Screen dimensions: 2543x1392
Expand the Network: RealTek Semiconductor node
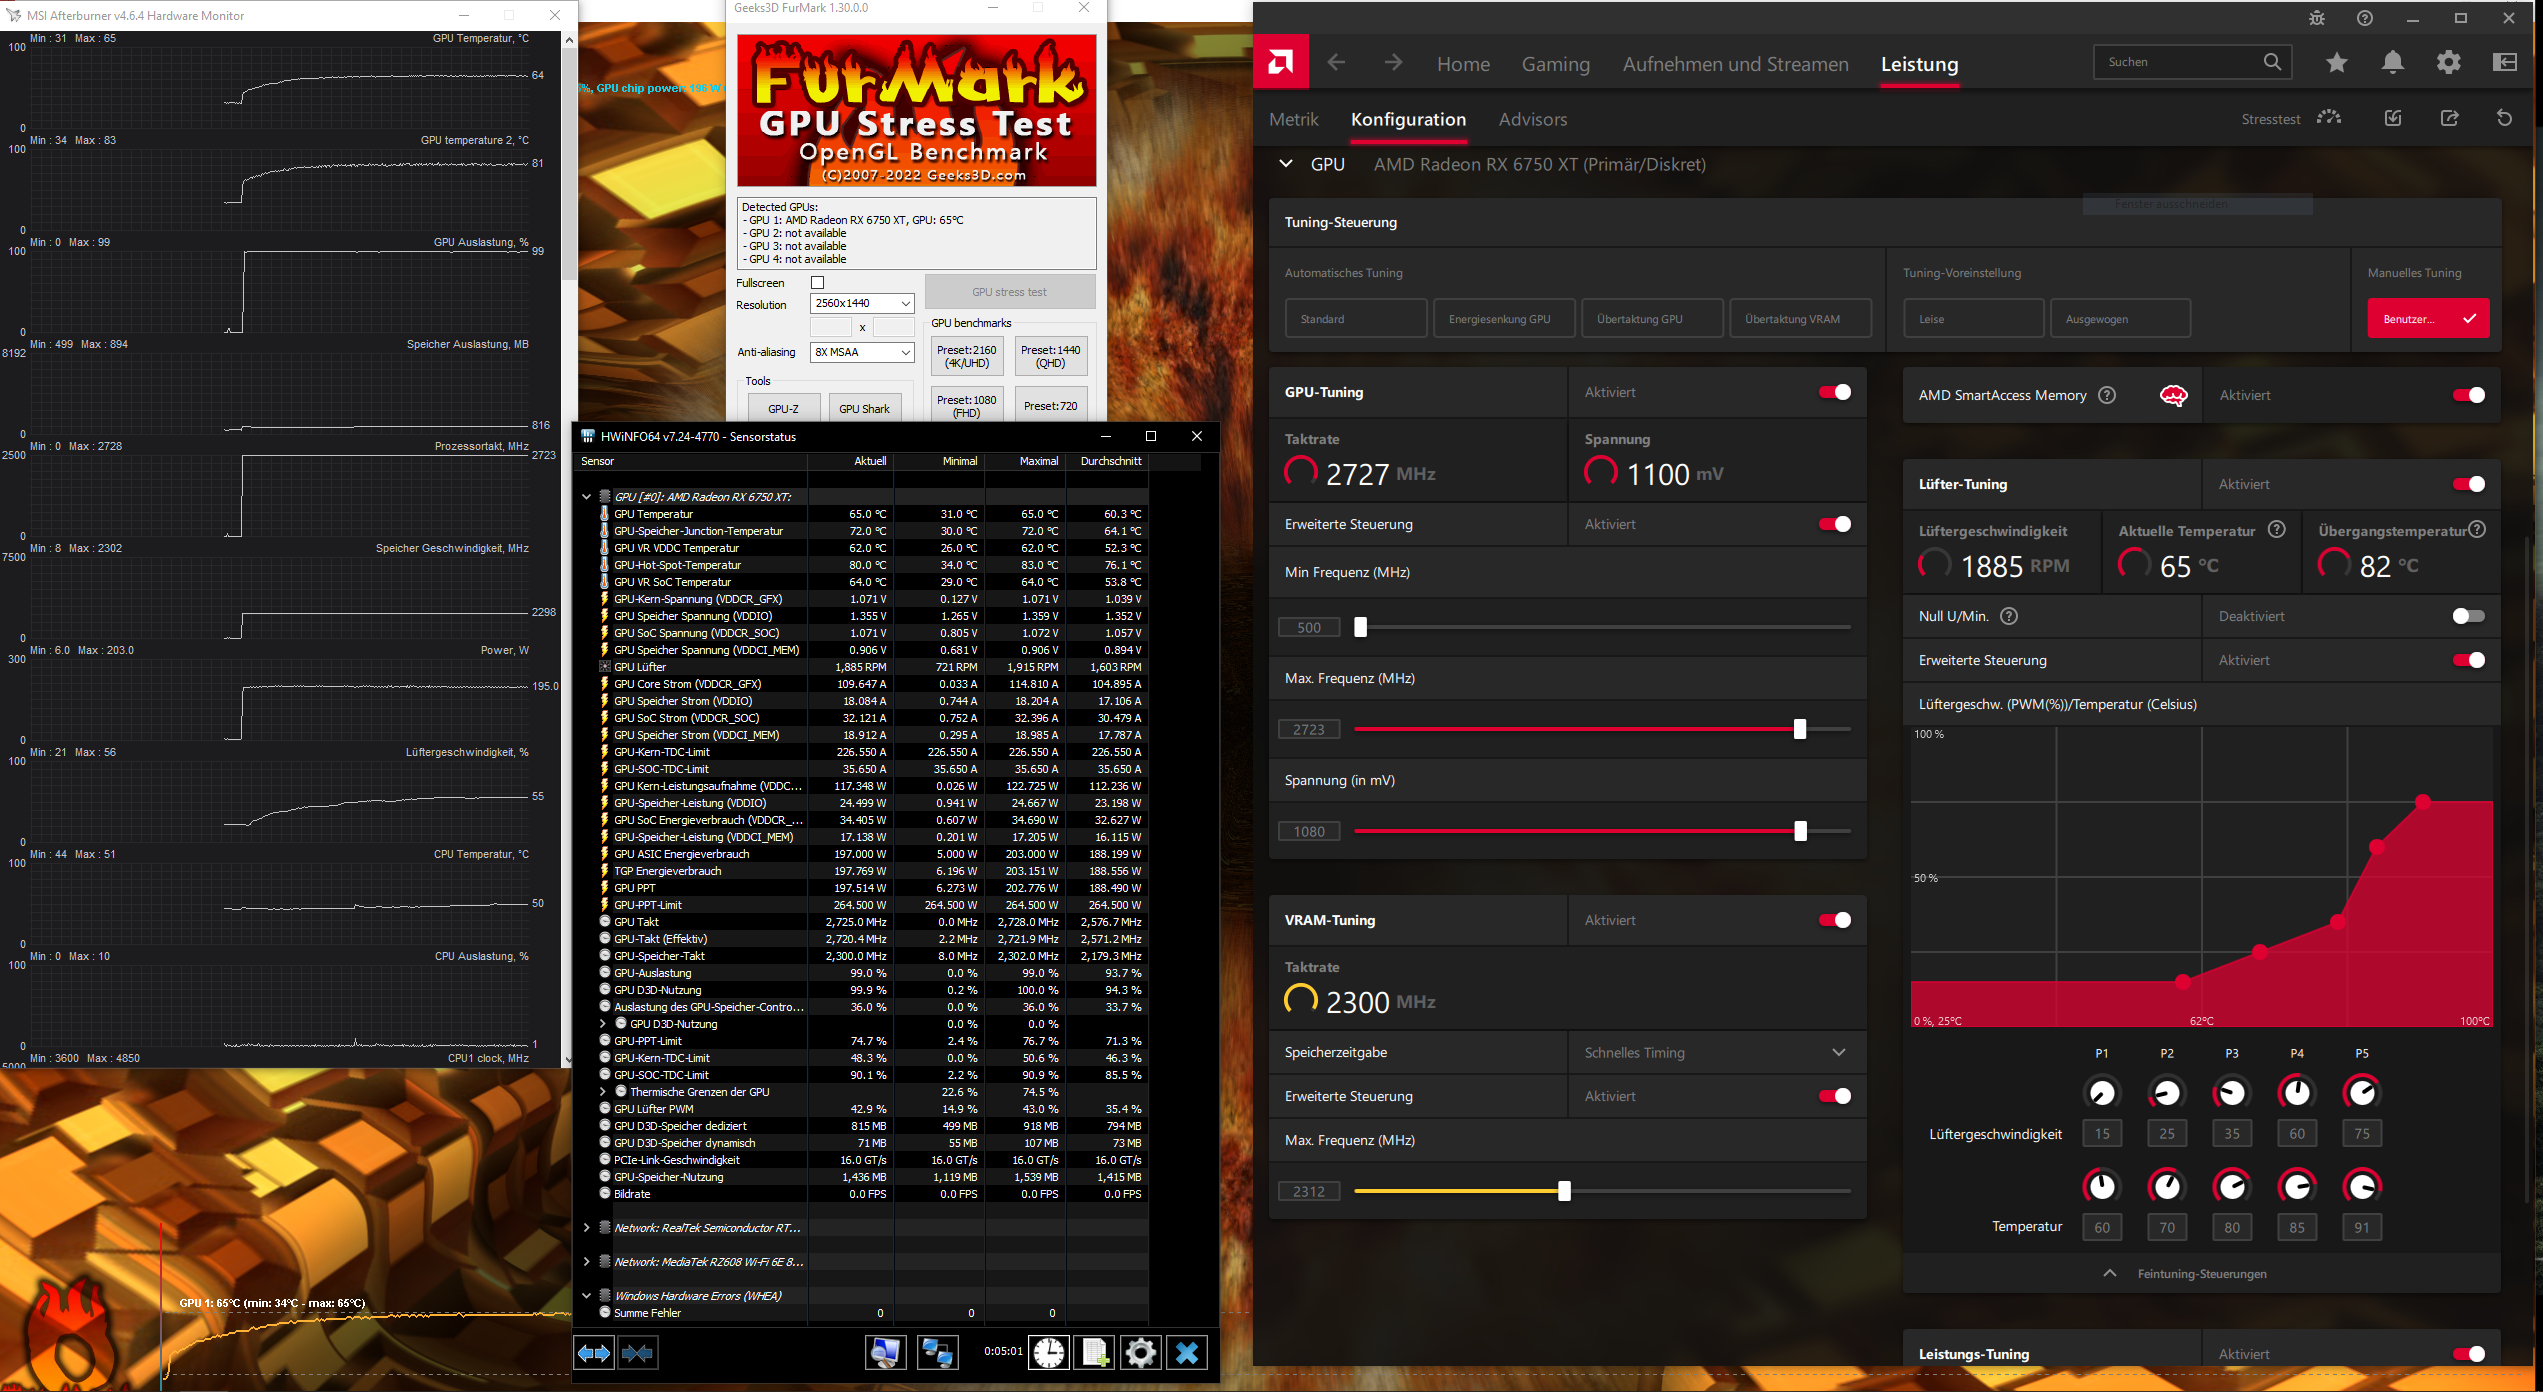click(587, 1228)
